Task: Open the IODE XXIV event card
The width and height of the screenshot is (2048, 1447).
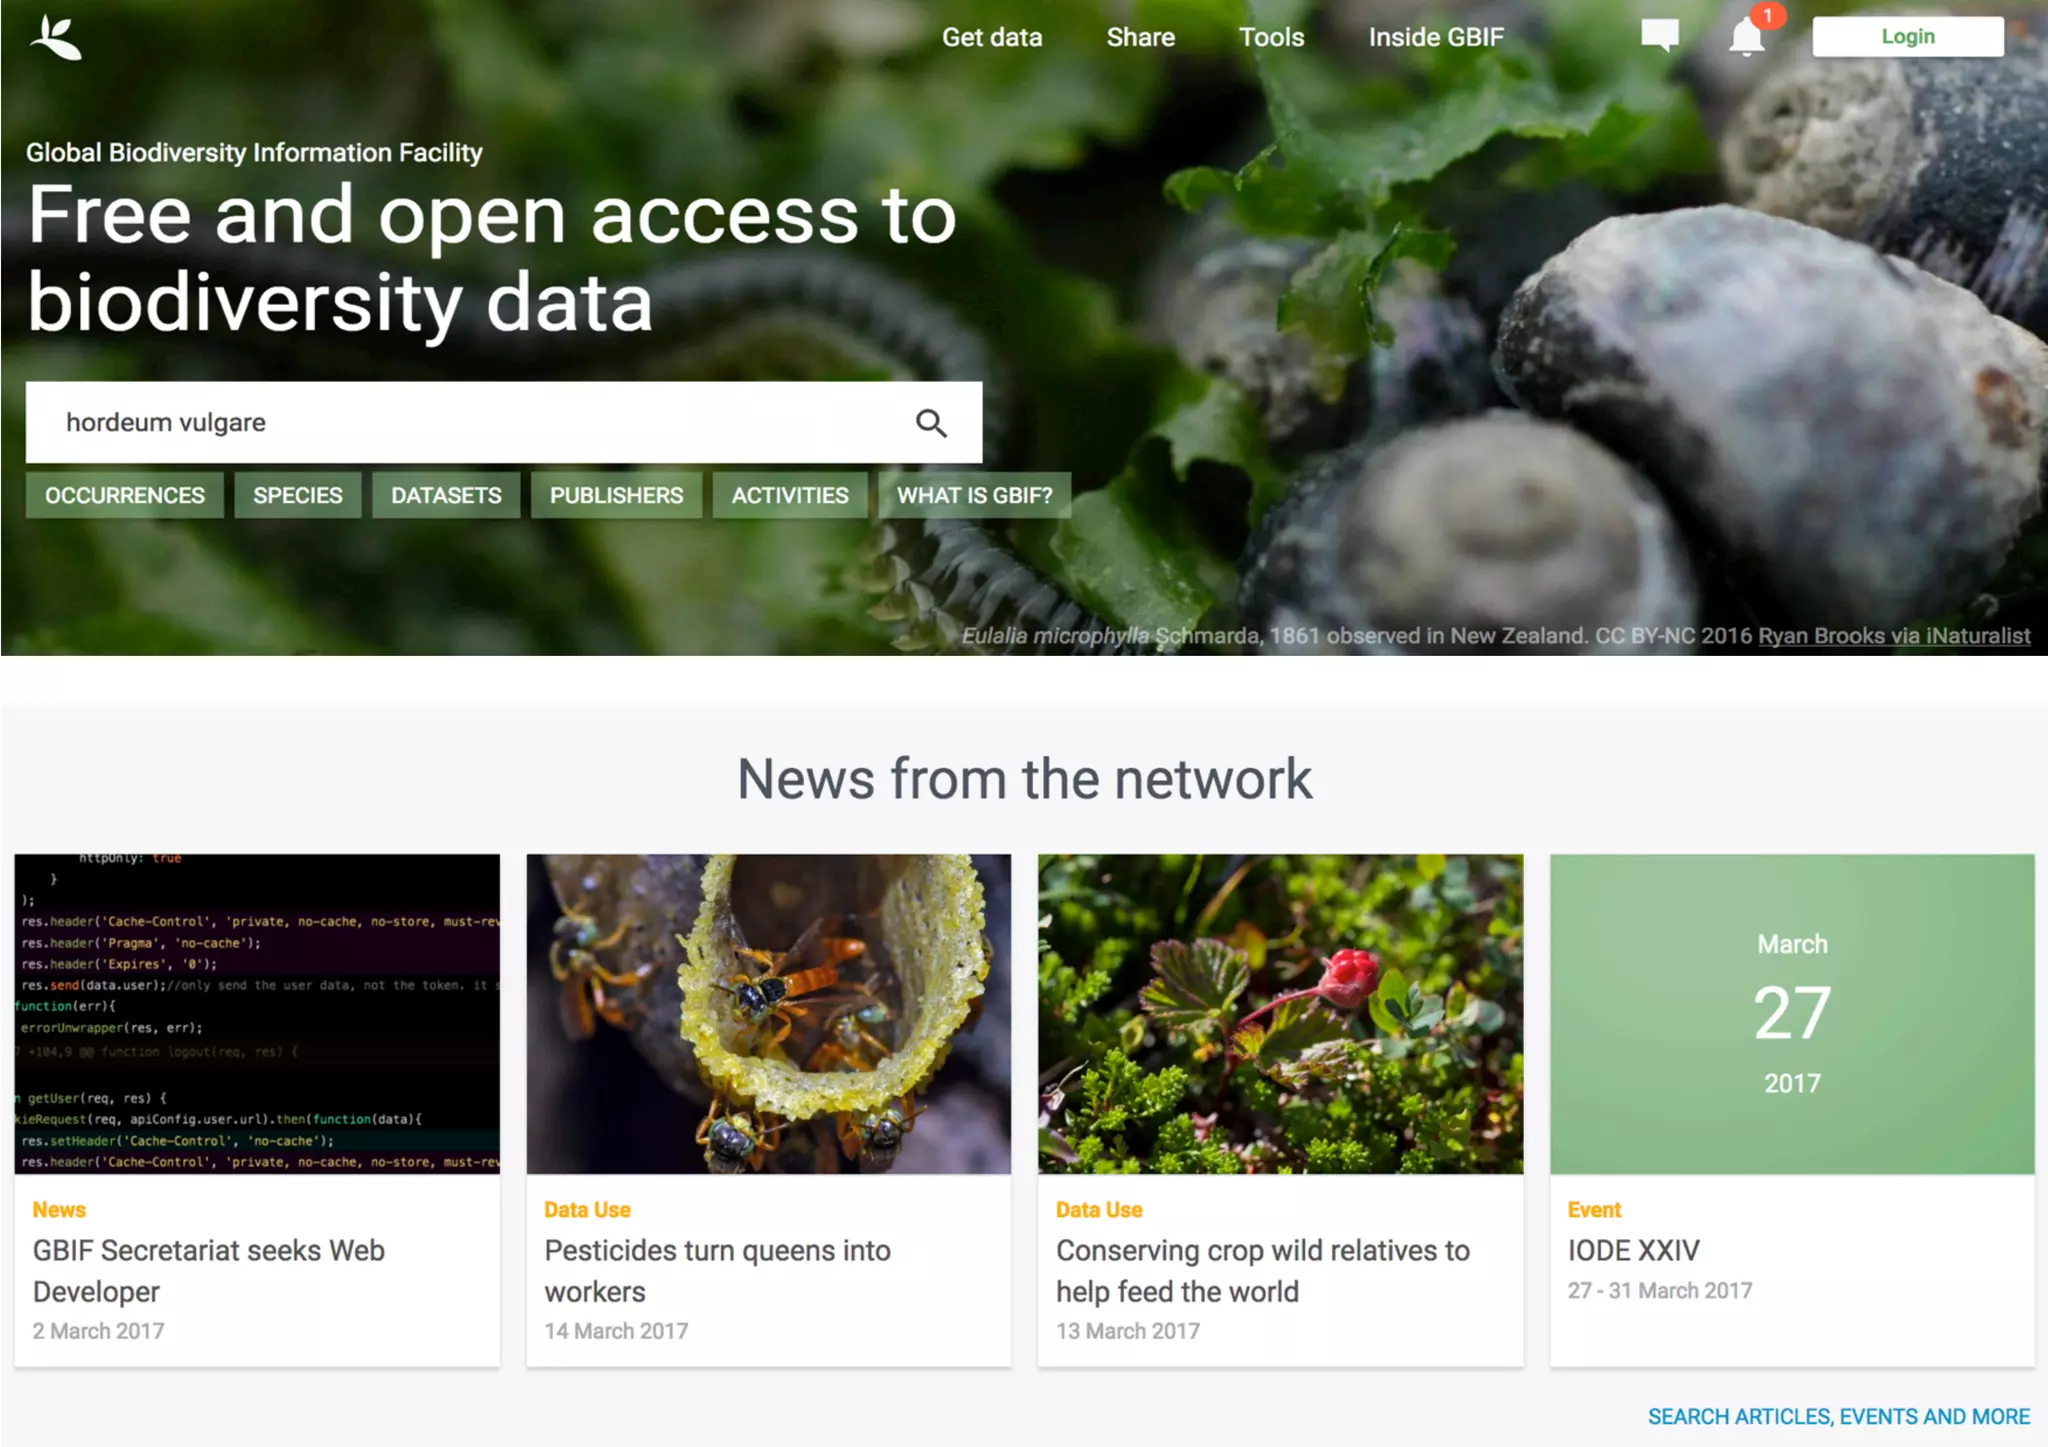Action: coord(1791,1109)
